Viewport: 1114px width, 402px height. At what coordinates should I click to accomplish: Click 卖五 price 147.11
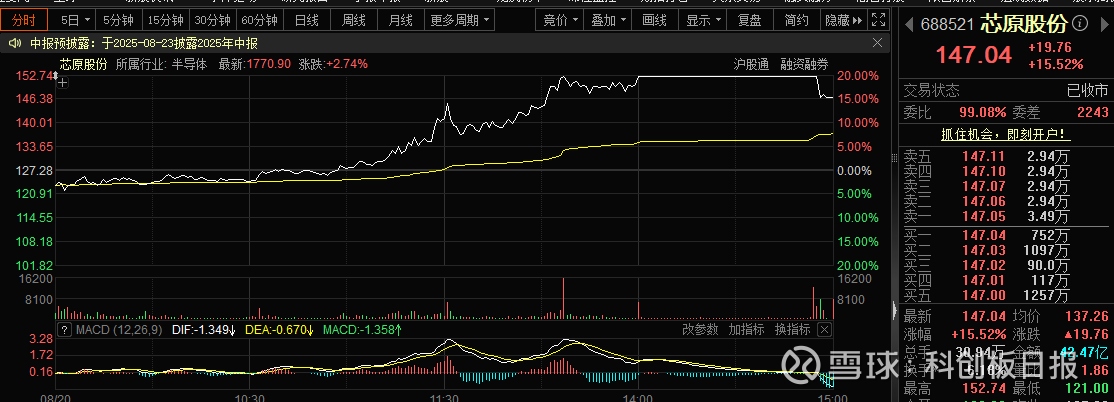[983, 156]
